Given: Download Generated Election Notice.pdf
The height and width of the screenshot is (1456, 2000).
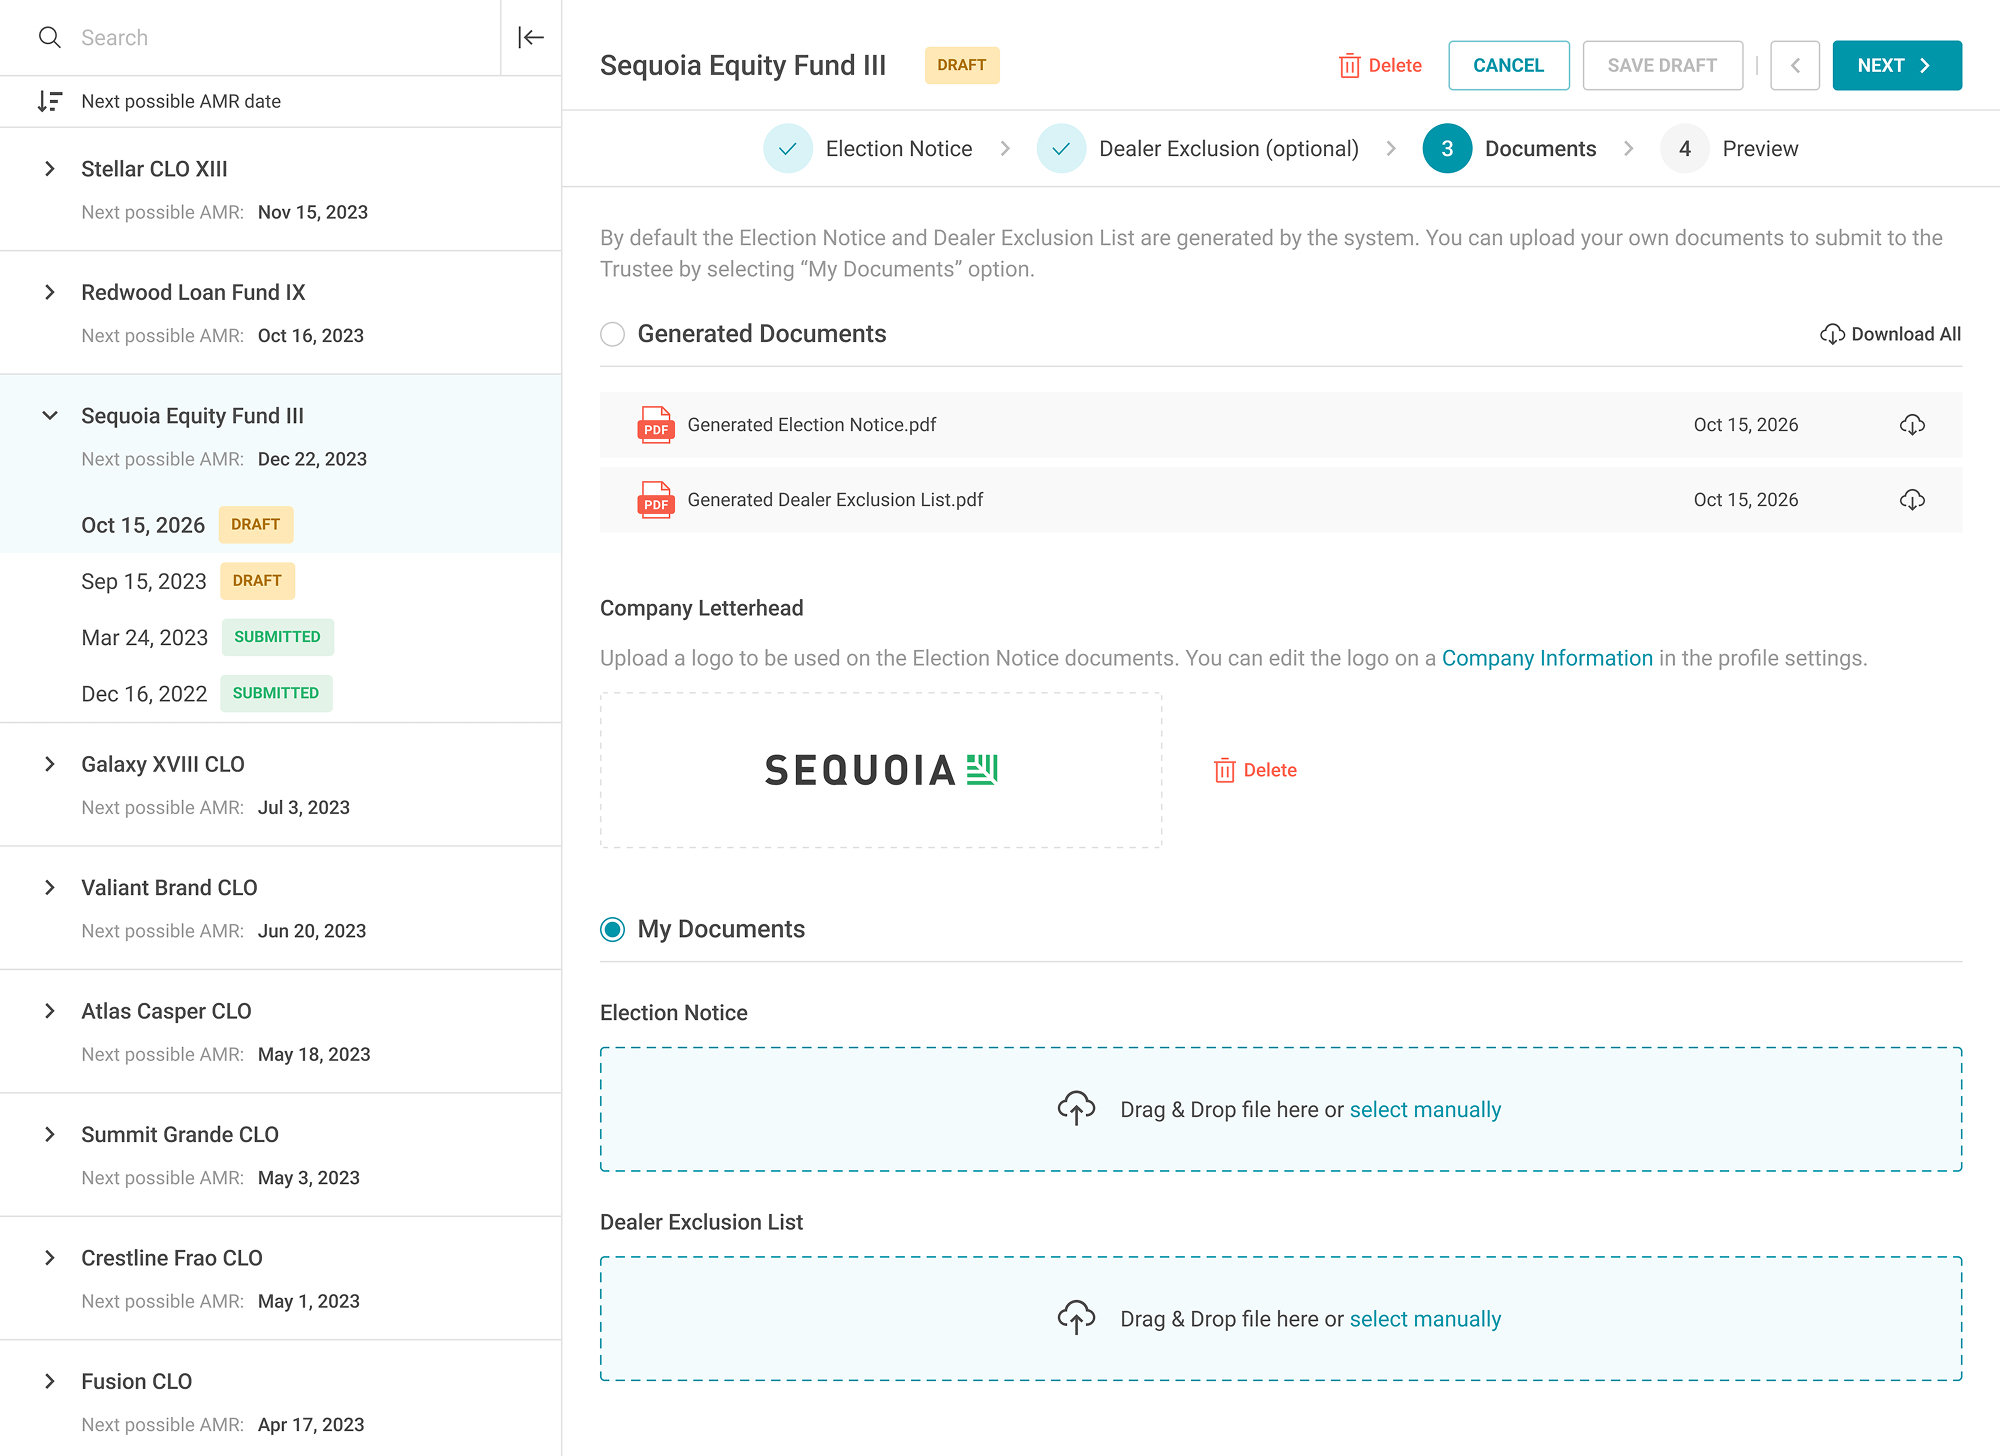Looking at the screenshot, I should tap(1912, 425).
